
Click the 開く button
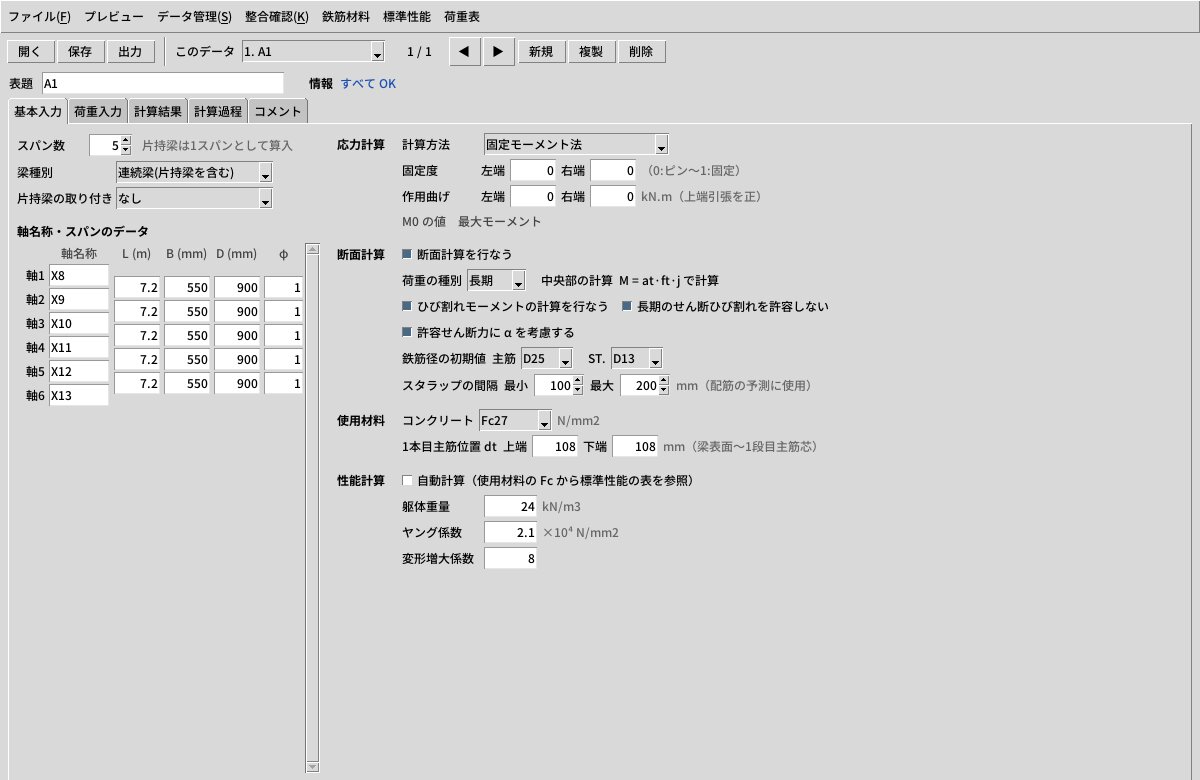click(x=31, y=52)
